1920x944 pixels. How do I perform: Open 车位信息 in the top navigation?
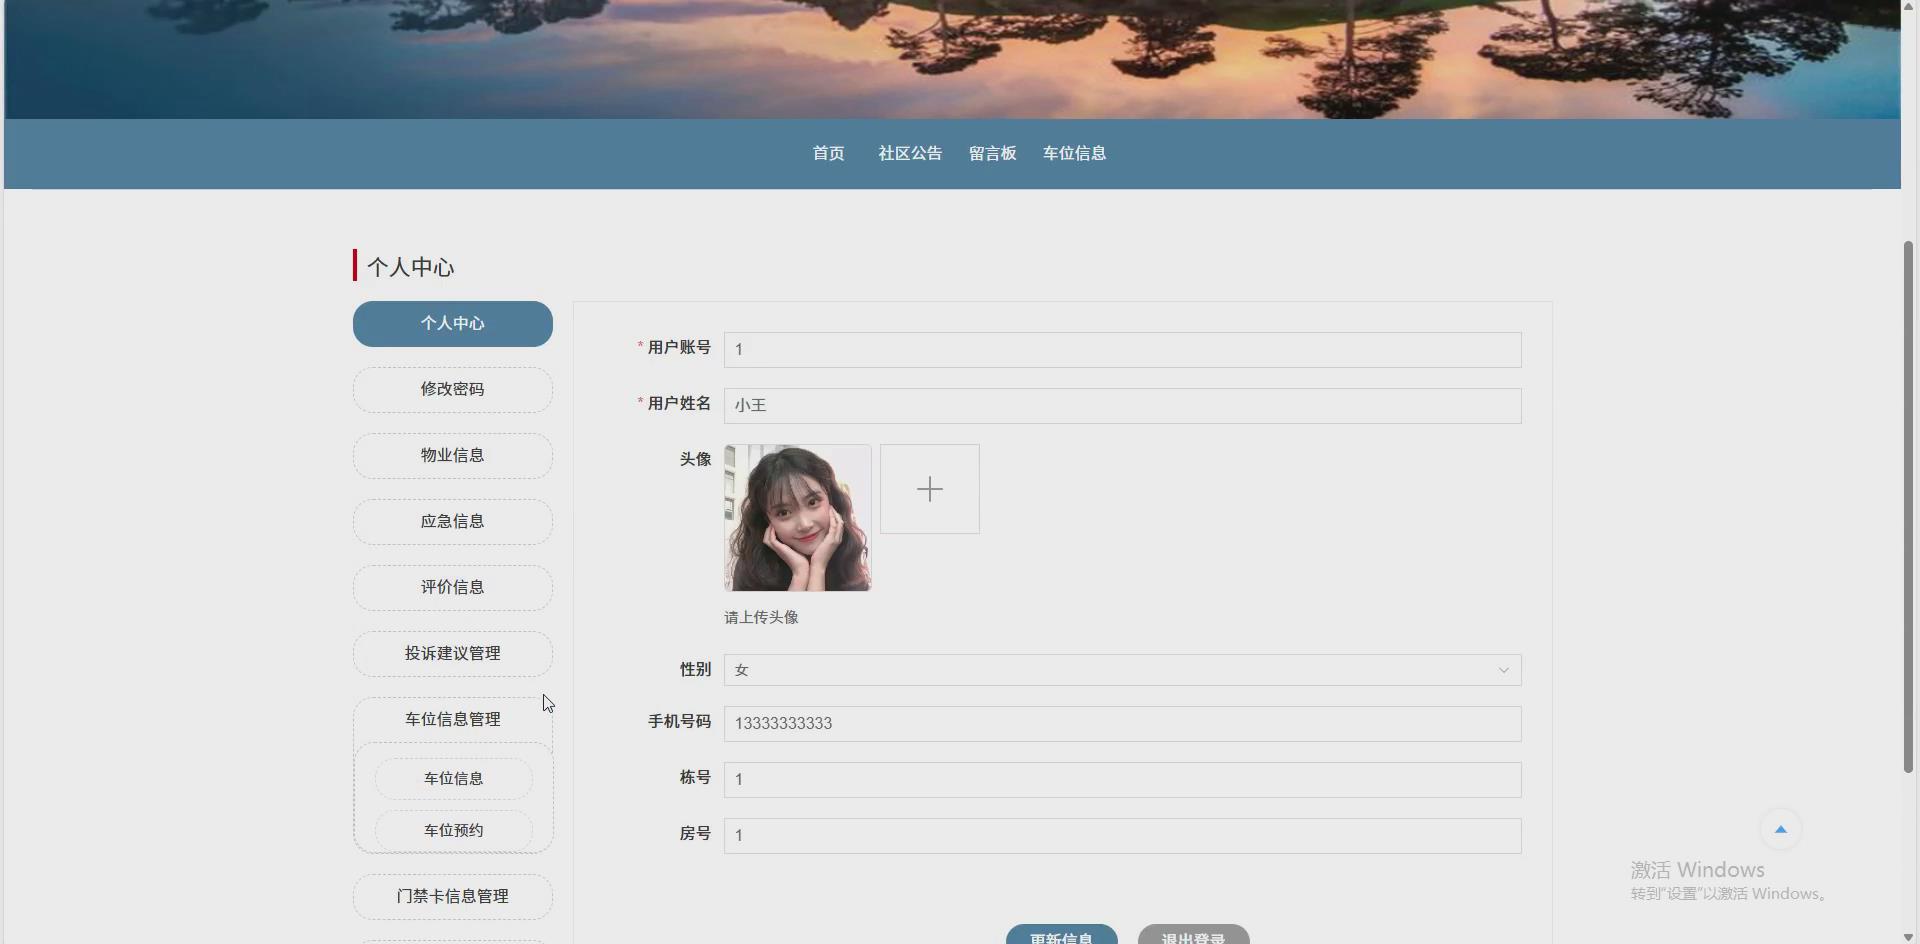(x=1073, y=153)
